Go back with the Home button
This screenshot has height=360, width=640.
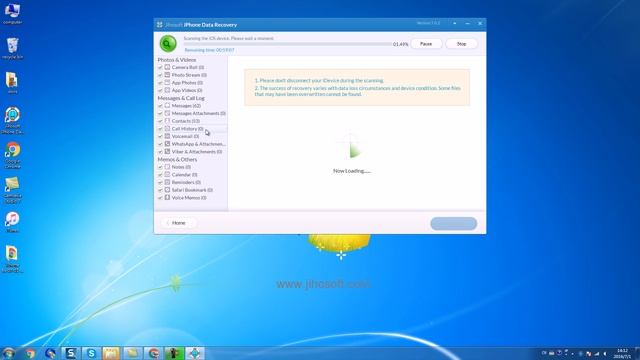[x=178, y=223]
